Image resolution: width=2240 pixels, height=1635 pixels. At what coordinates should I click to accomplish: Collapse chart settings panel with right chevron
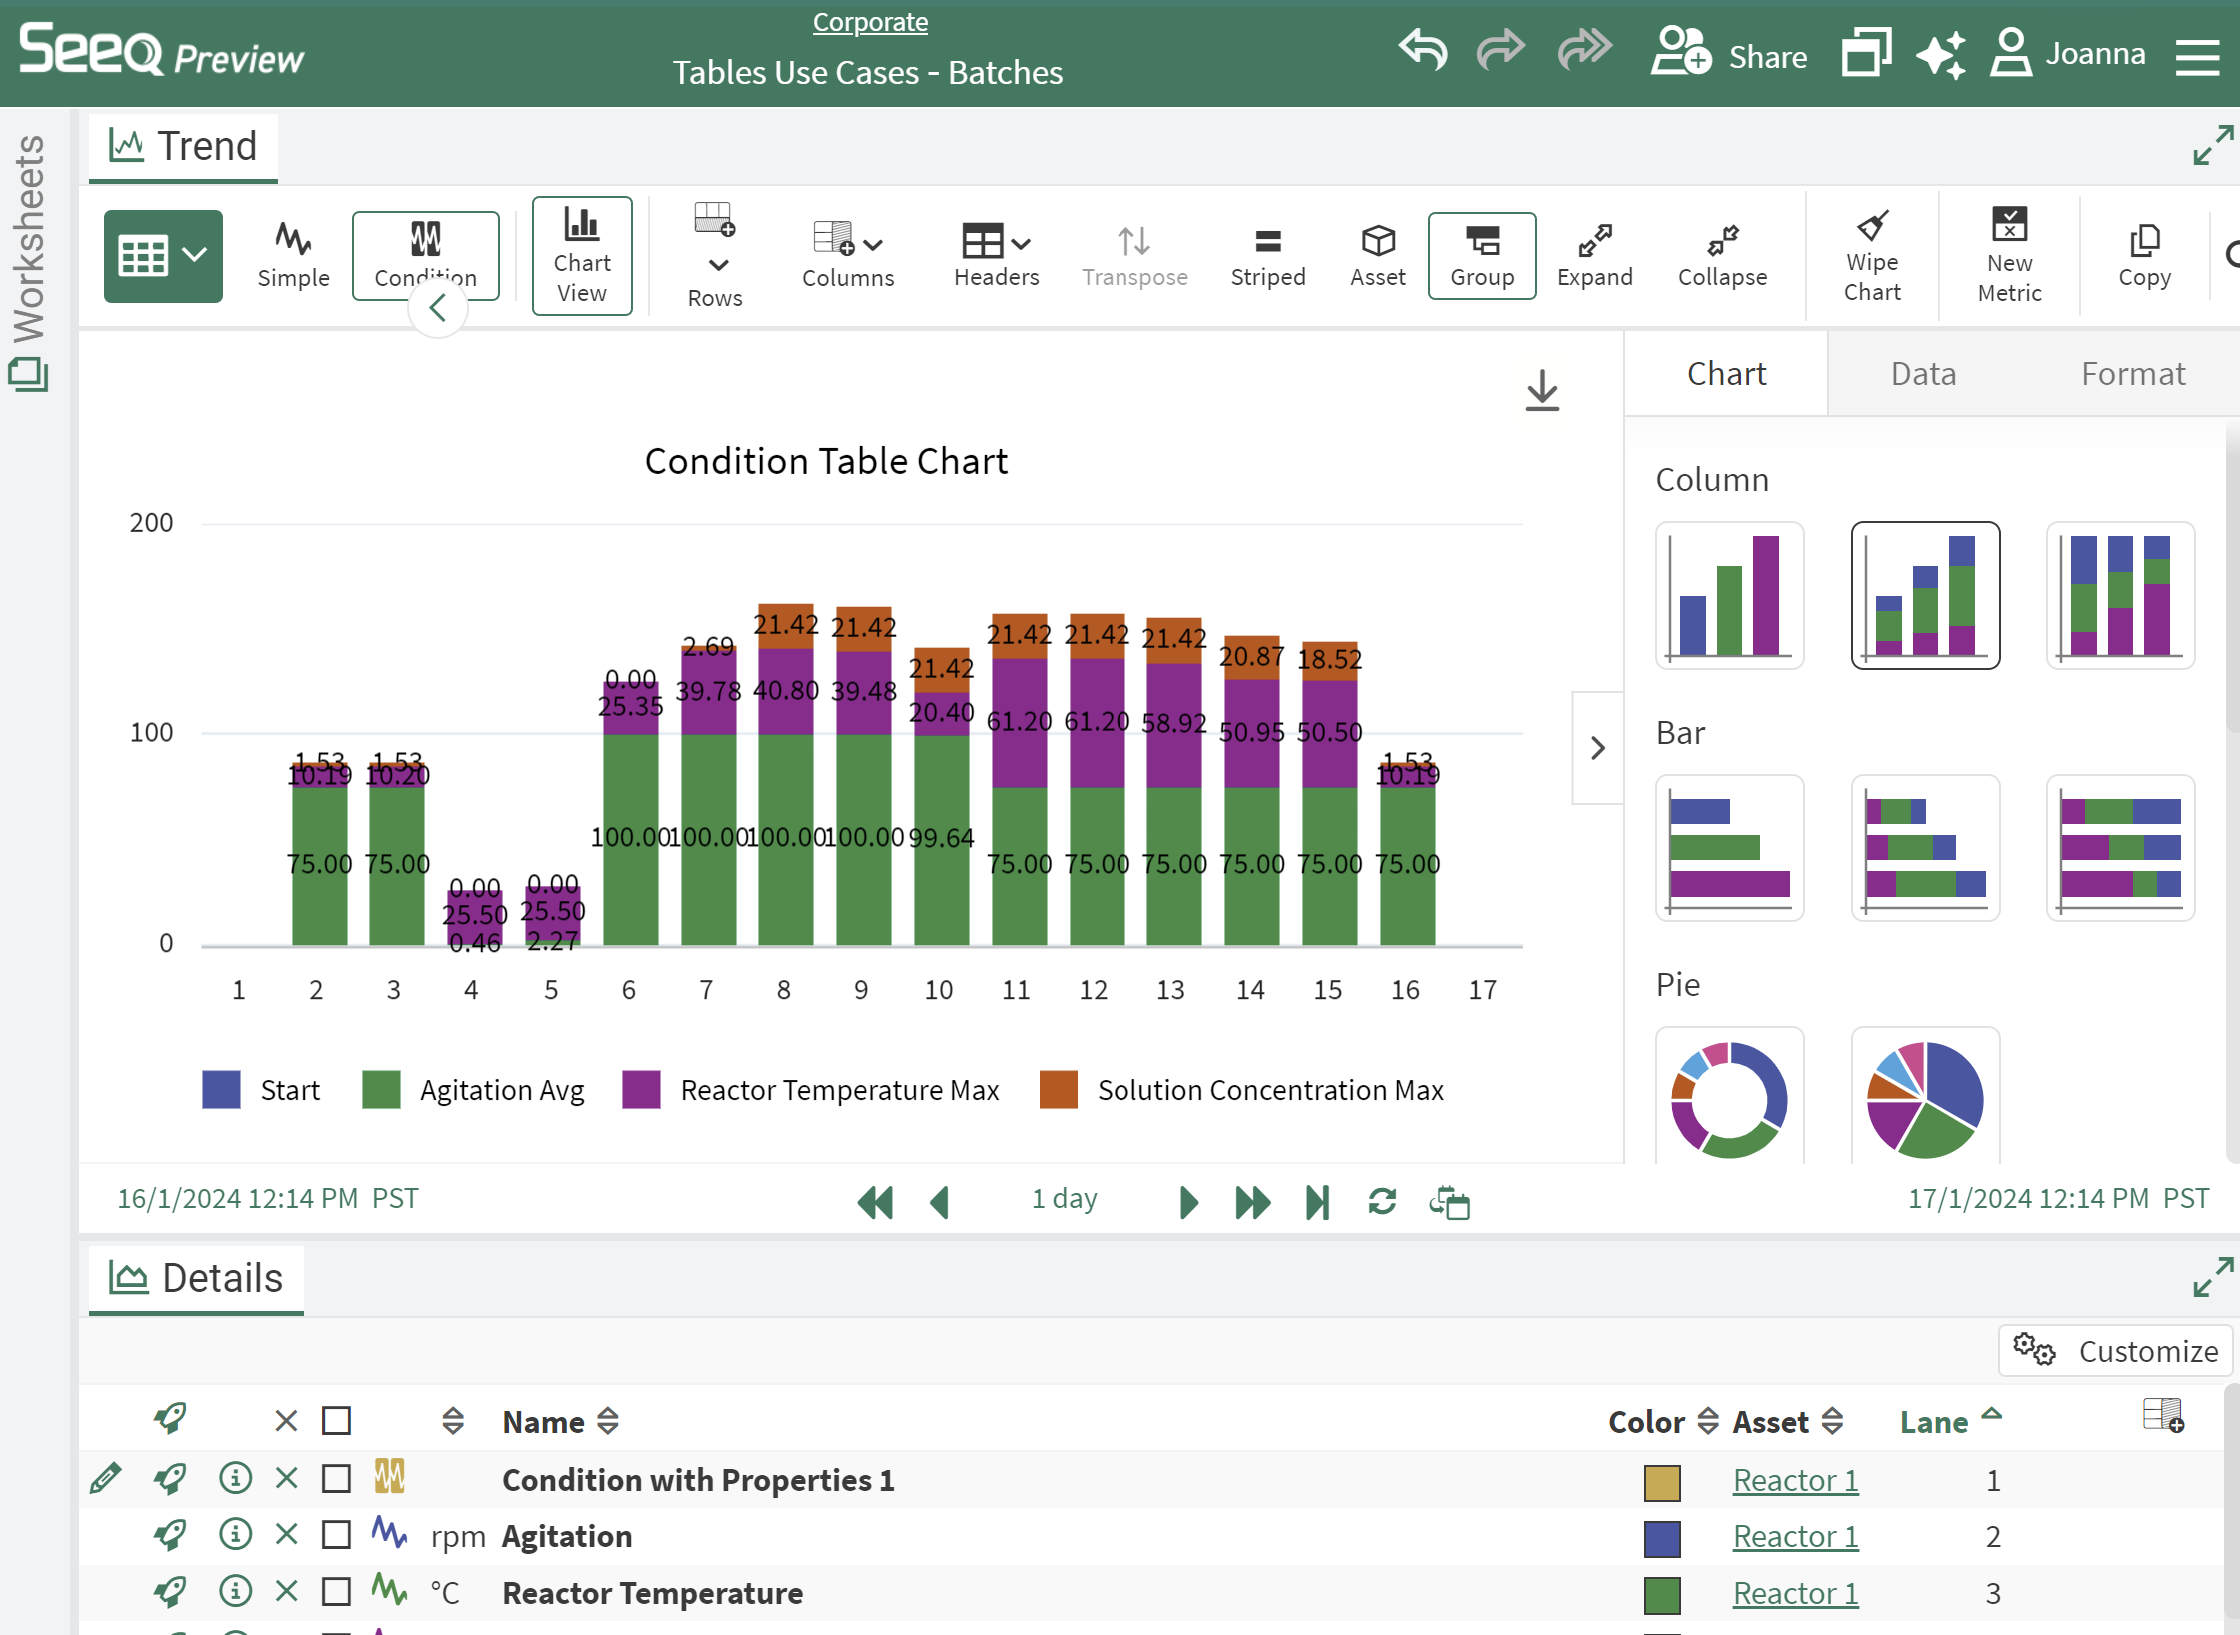(1598, 748)
